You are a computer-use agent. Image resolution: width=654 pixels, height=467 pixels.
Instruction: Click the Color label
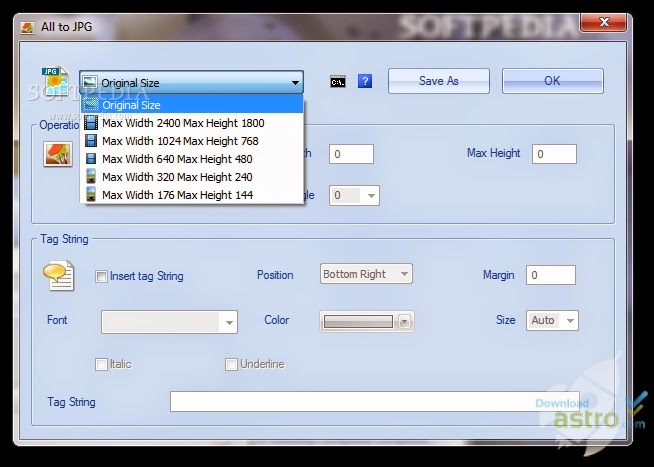click(277, 320)
